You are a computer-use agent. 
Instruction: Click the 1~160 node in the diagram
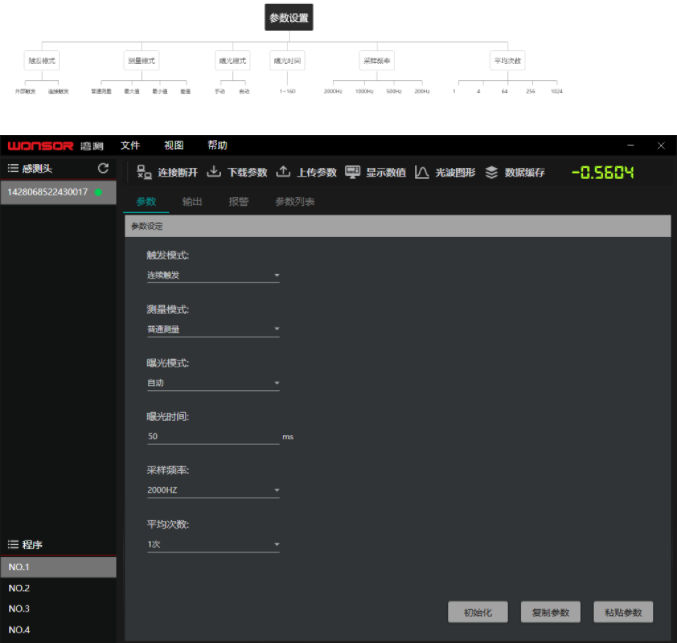coord(288,91)
